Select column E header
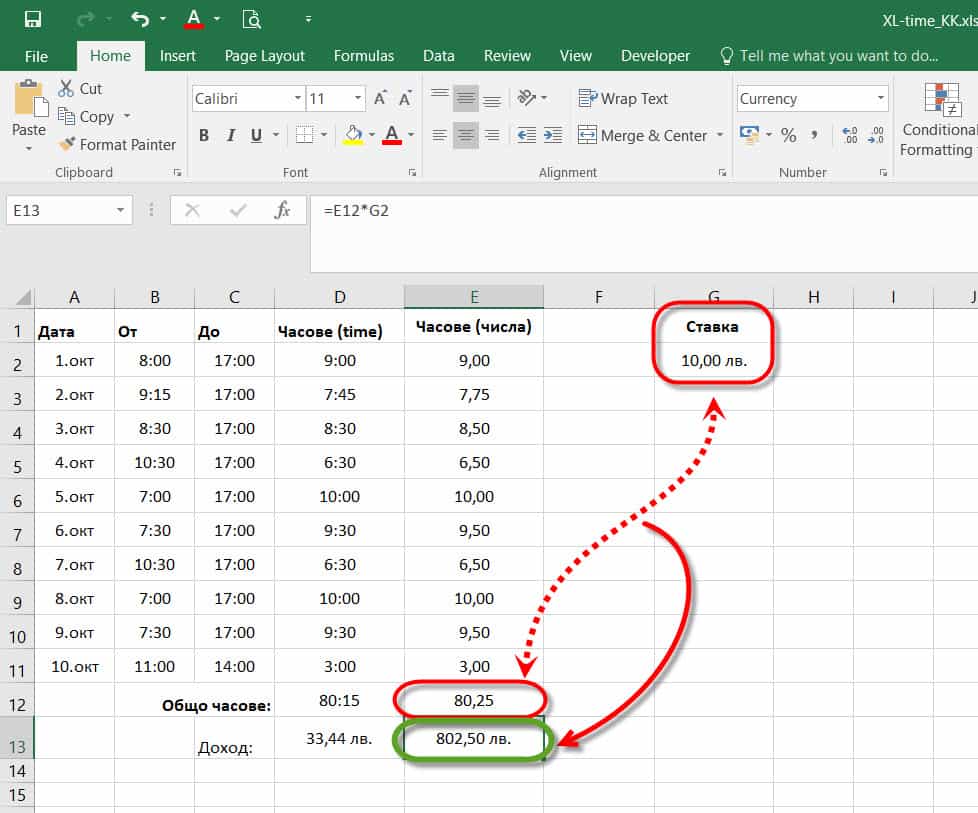The height and width of the screenshot is (813, 978). [x=474, y=297]
